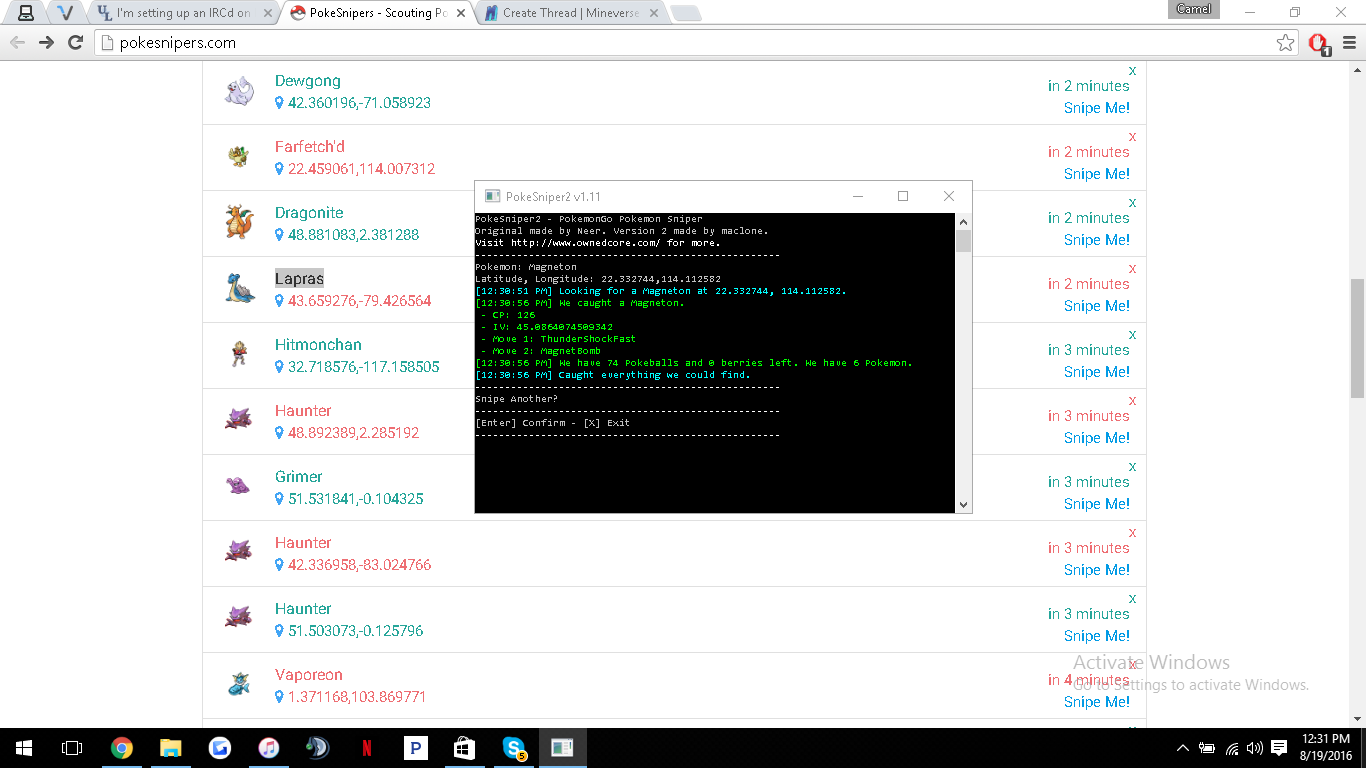Select the PokeSnipers browser tab
Image resolution: width=1366 pixels, height=768 pixels.
pyautogui.click(x=375, y=13)
